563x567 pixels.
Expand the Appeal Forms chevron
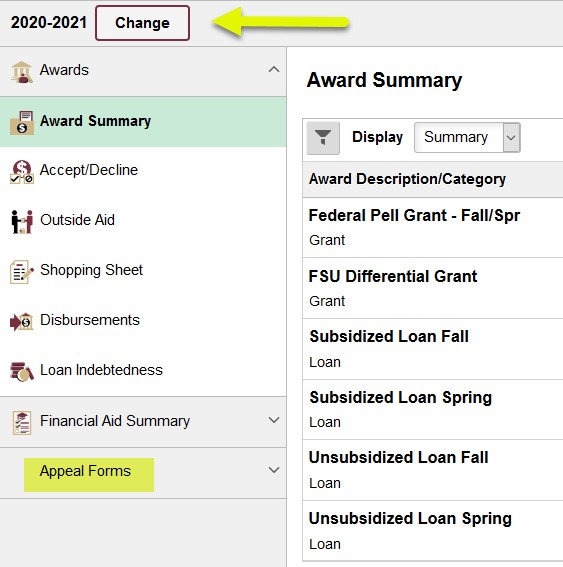pyautogui.click(x=274, y=470)
